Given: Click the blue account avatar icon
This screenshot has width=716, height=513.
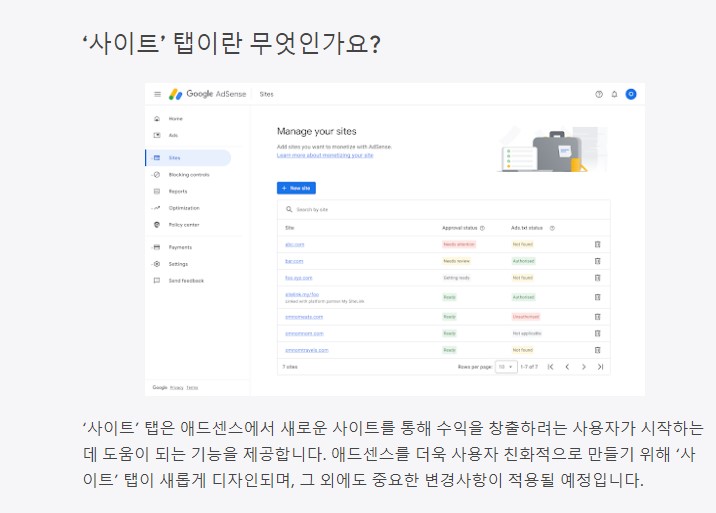Looking at the screenshot, I should point(631,94).
